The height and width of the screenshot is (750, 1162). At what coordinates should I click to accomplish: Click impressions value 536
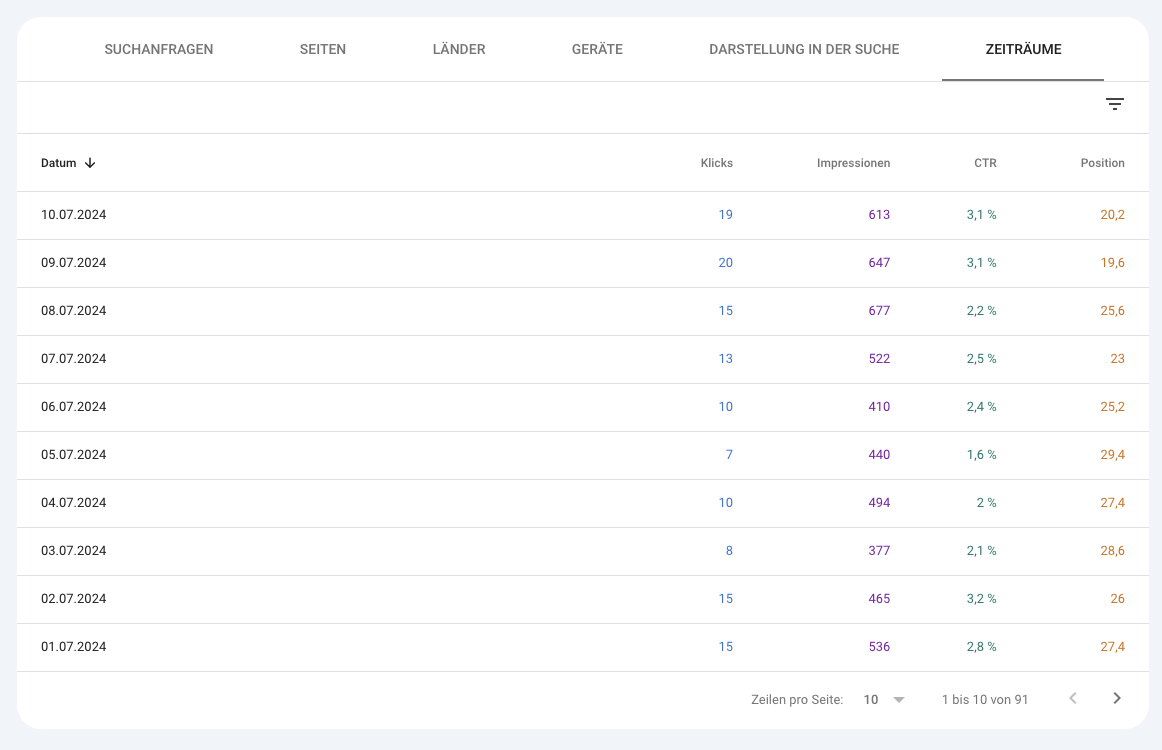coord(879,647)
